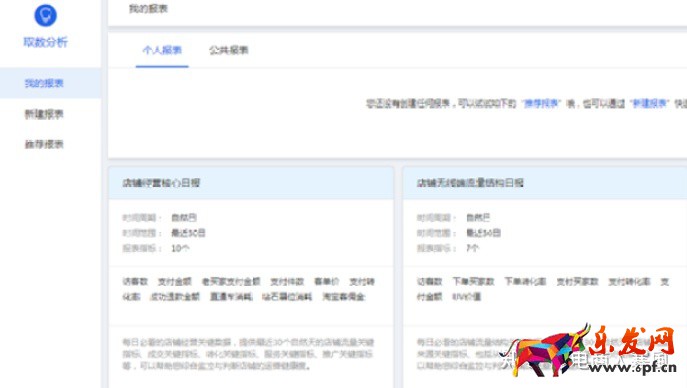Follow the blue 新建报表 link in the empty-state message
This screenshot has width=687, height=388.
(x=650, y=103)
